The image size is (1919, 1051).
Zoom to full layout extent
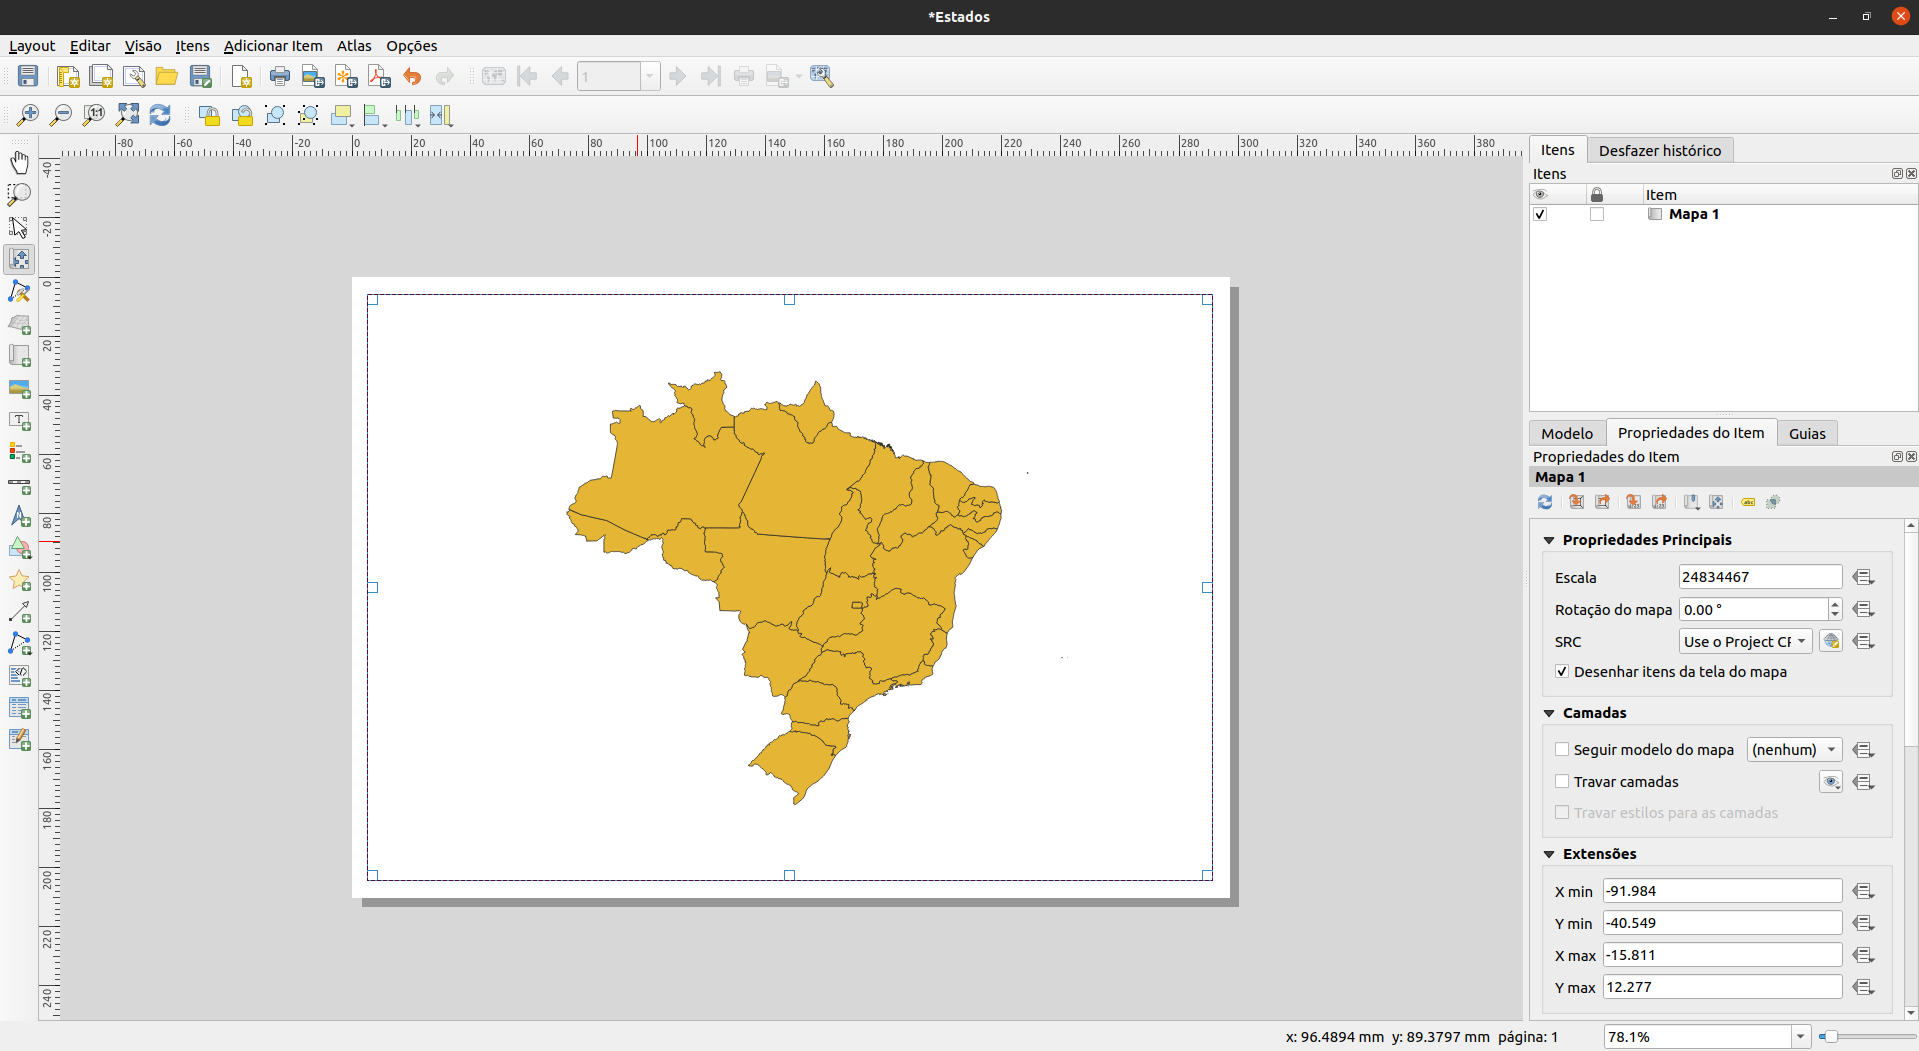(127, 115)
